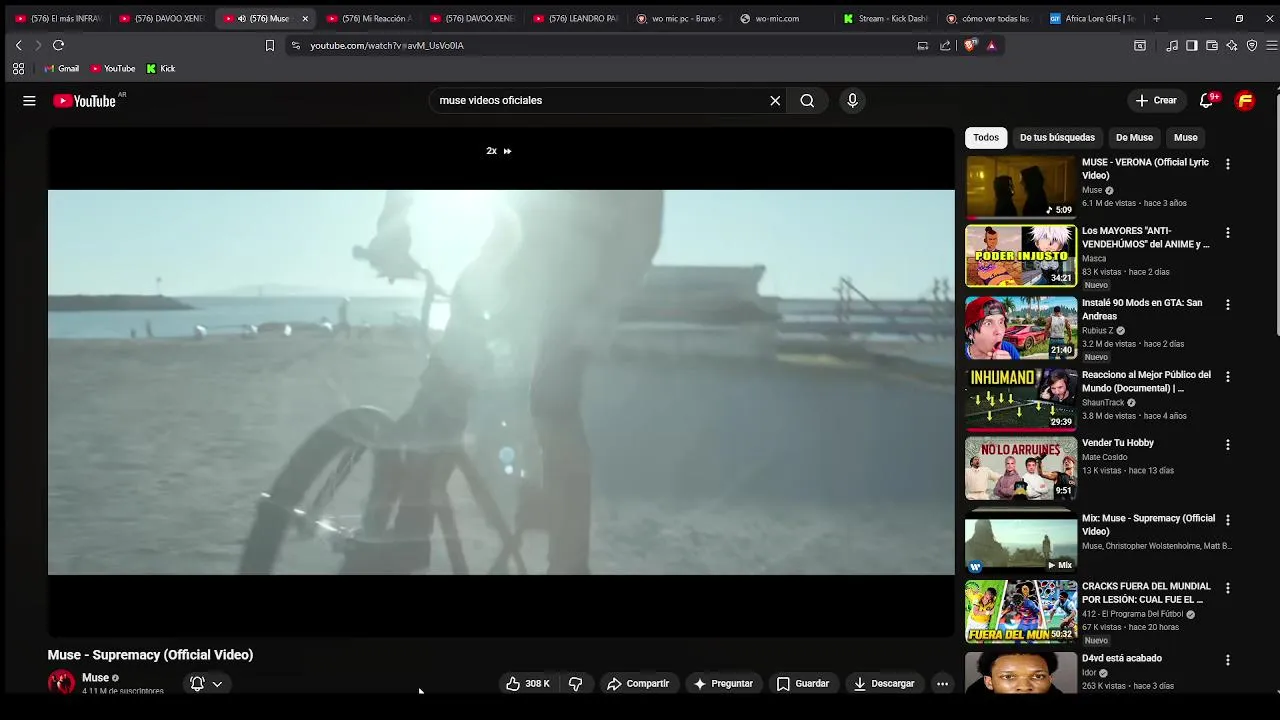Screen dimensions: 1280x720
Task: Open Brave Wallet icon
Action: (1212, 45)
